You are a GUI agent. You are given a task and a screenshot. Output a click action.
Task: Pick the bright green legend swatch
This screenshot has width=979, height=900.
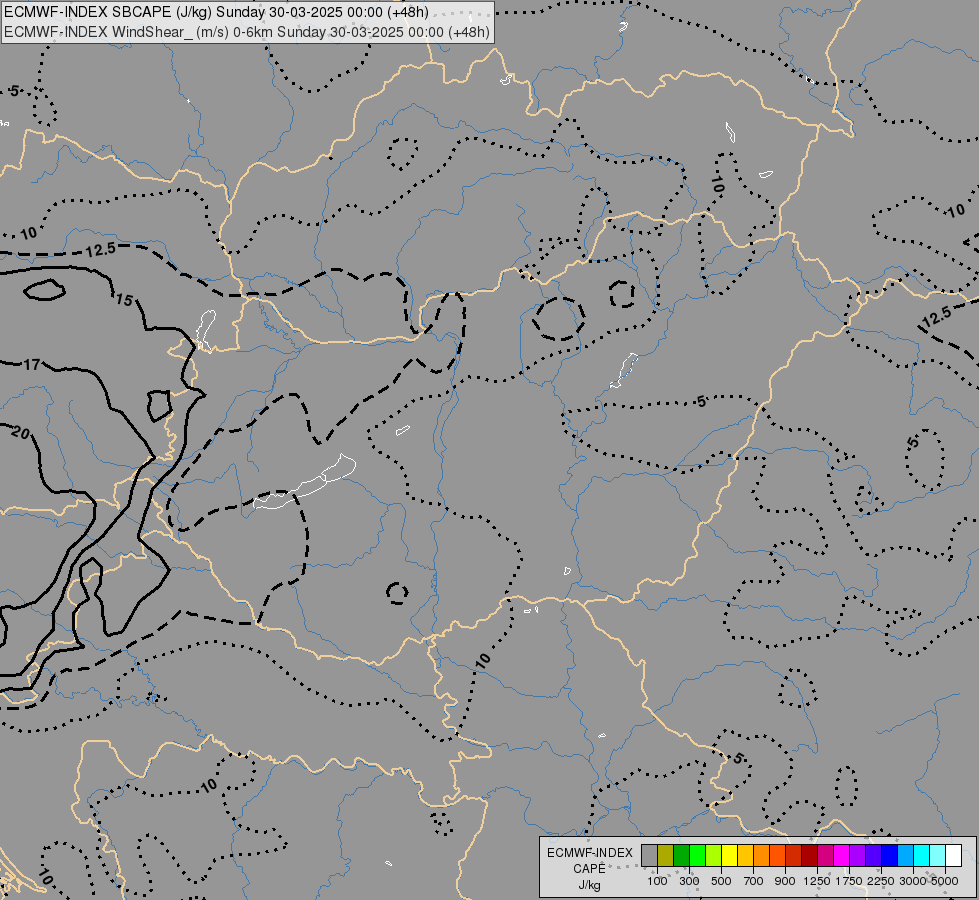pyautogui.click(x=697, y=855)
